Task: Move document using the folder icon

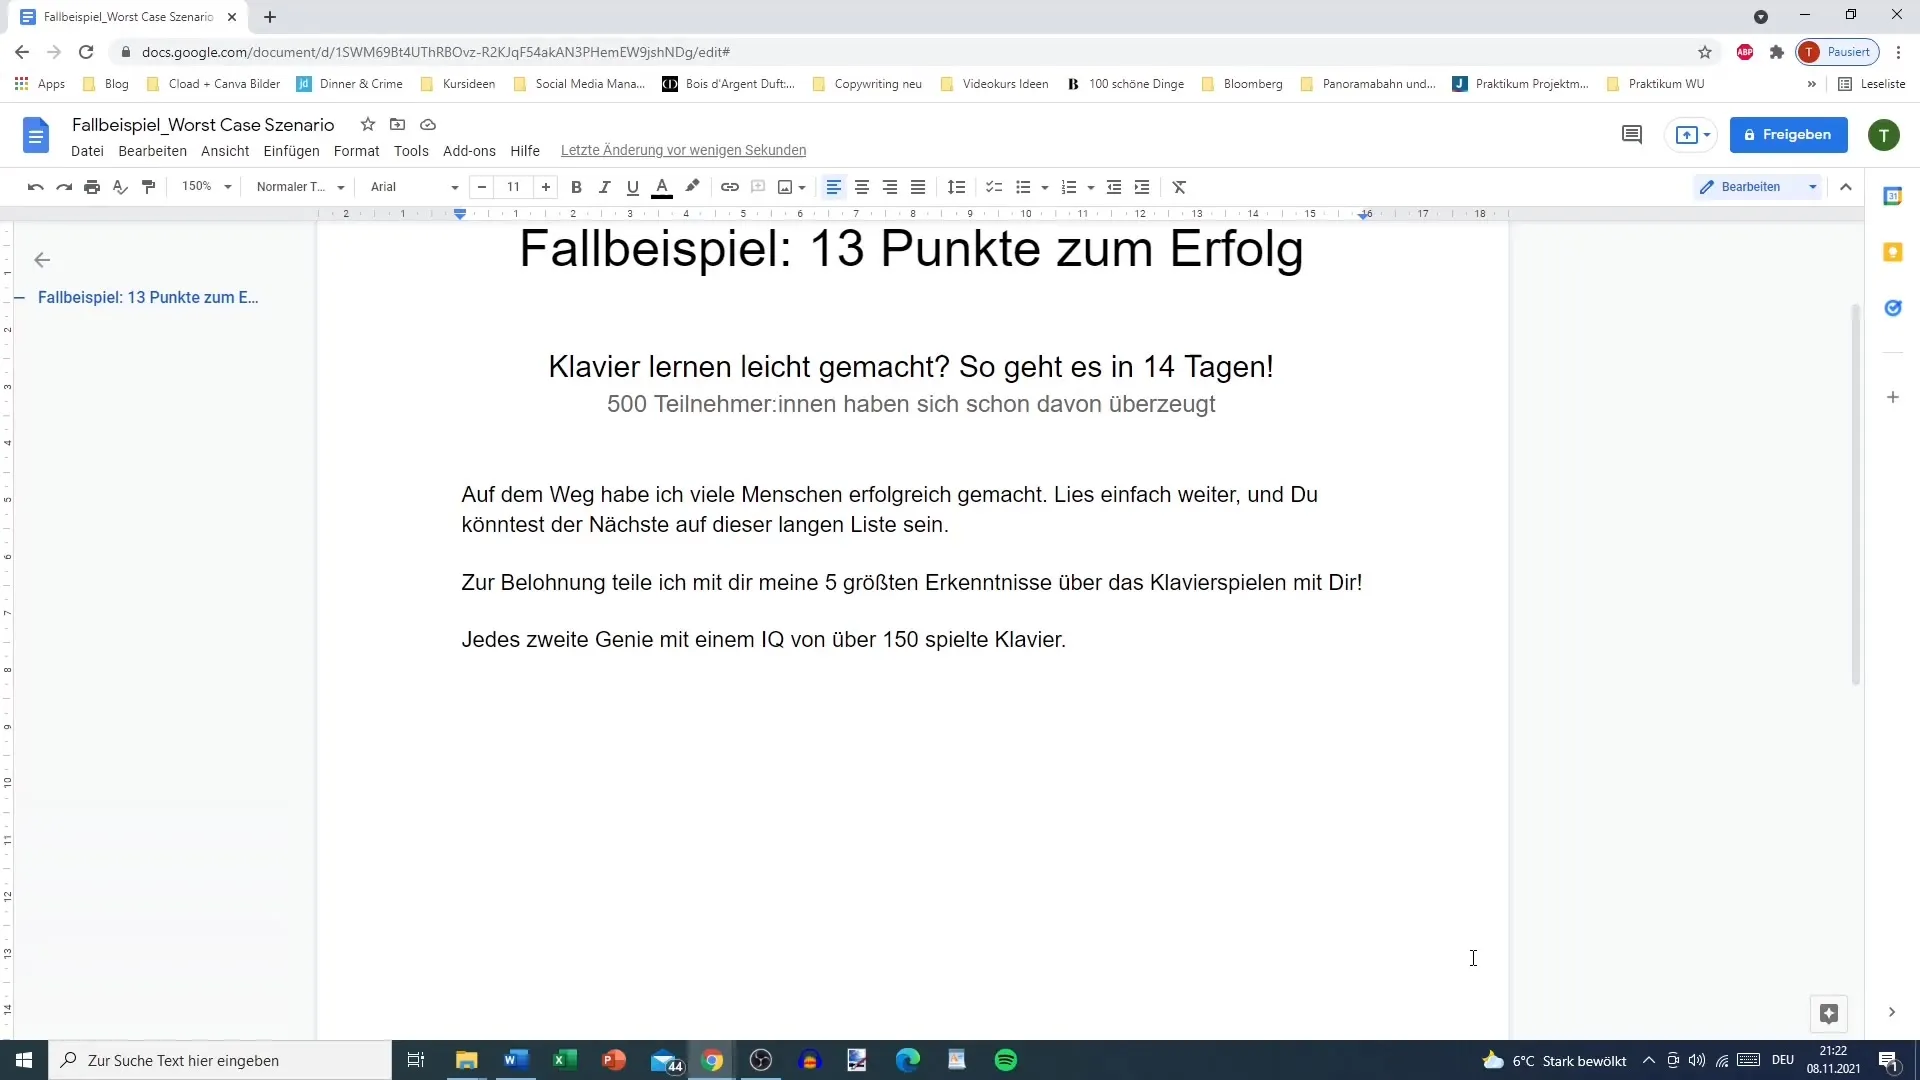Action: (x=398, y=125)
